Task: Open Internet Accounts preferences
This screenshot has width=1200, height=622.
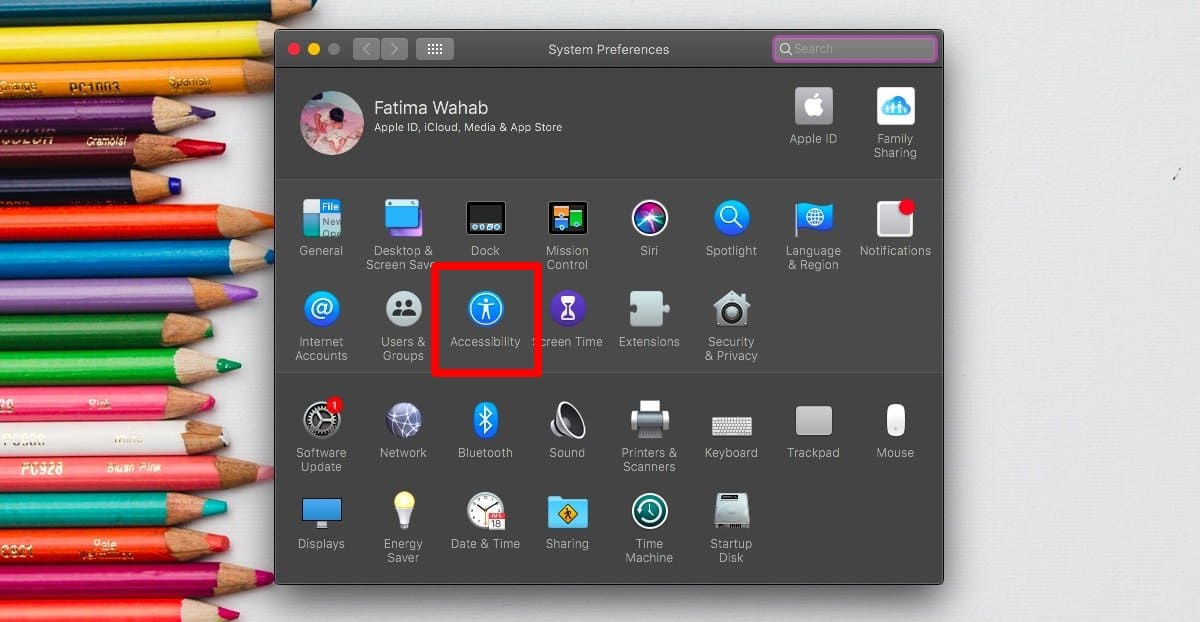Action: pos(321,312)
